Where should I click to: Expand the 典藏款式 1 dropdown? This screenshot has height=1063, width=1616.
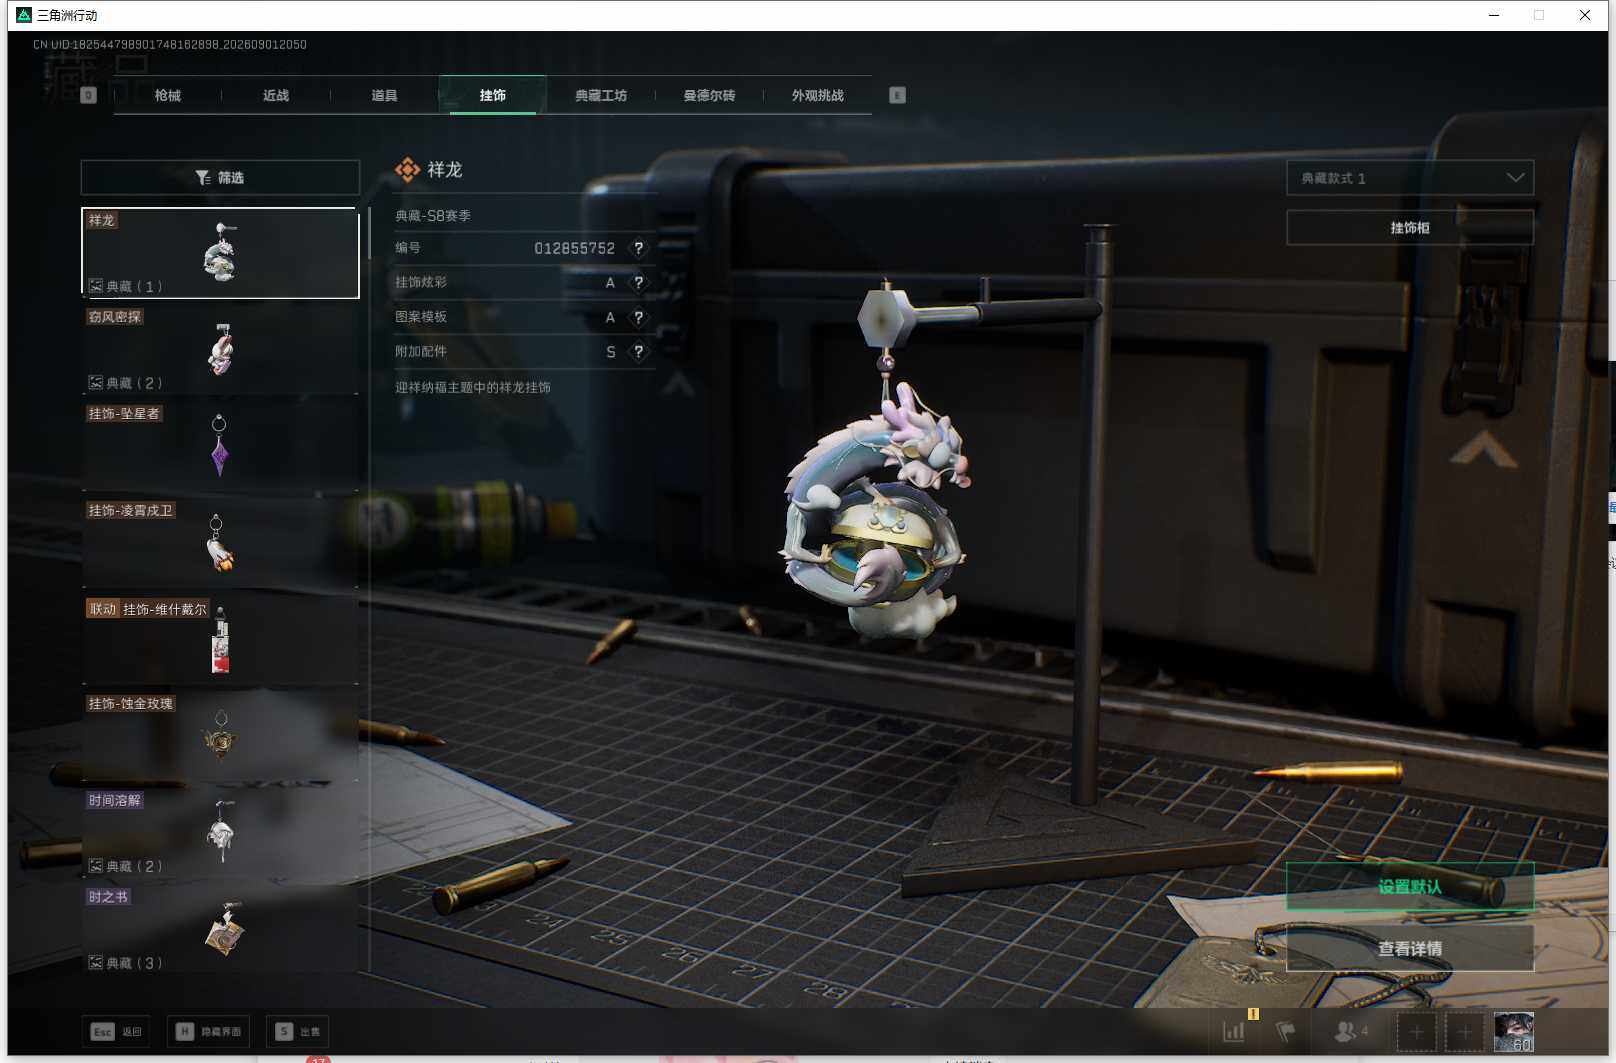pos(1410,178)
